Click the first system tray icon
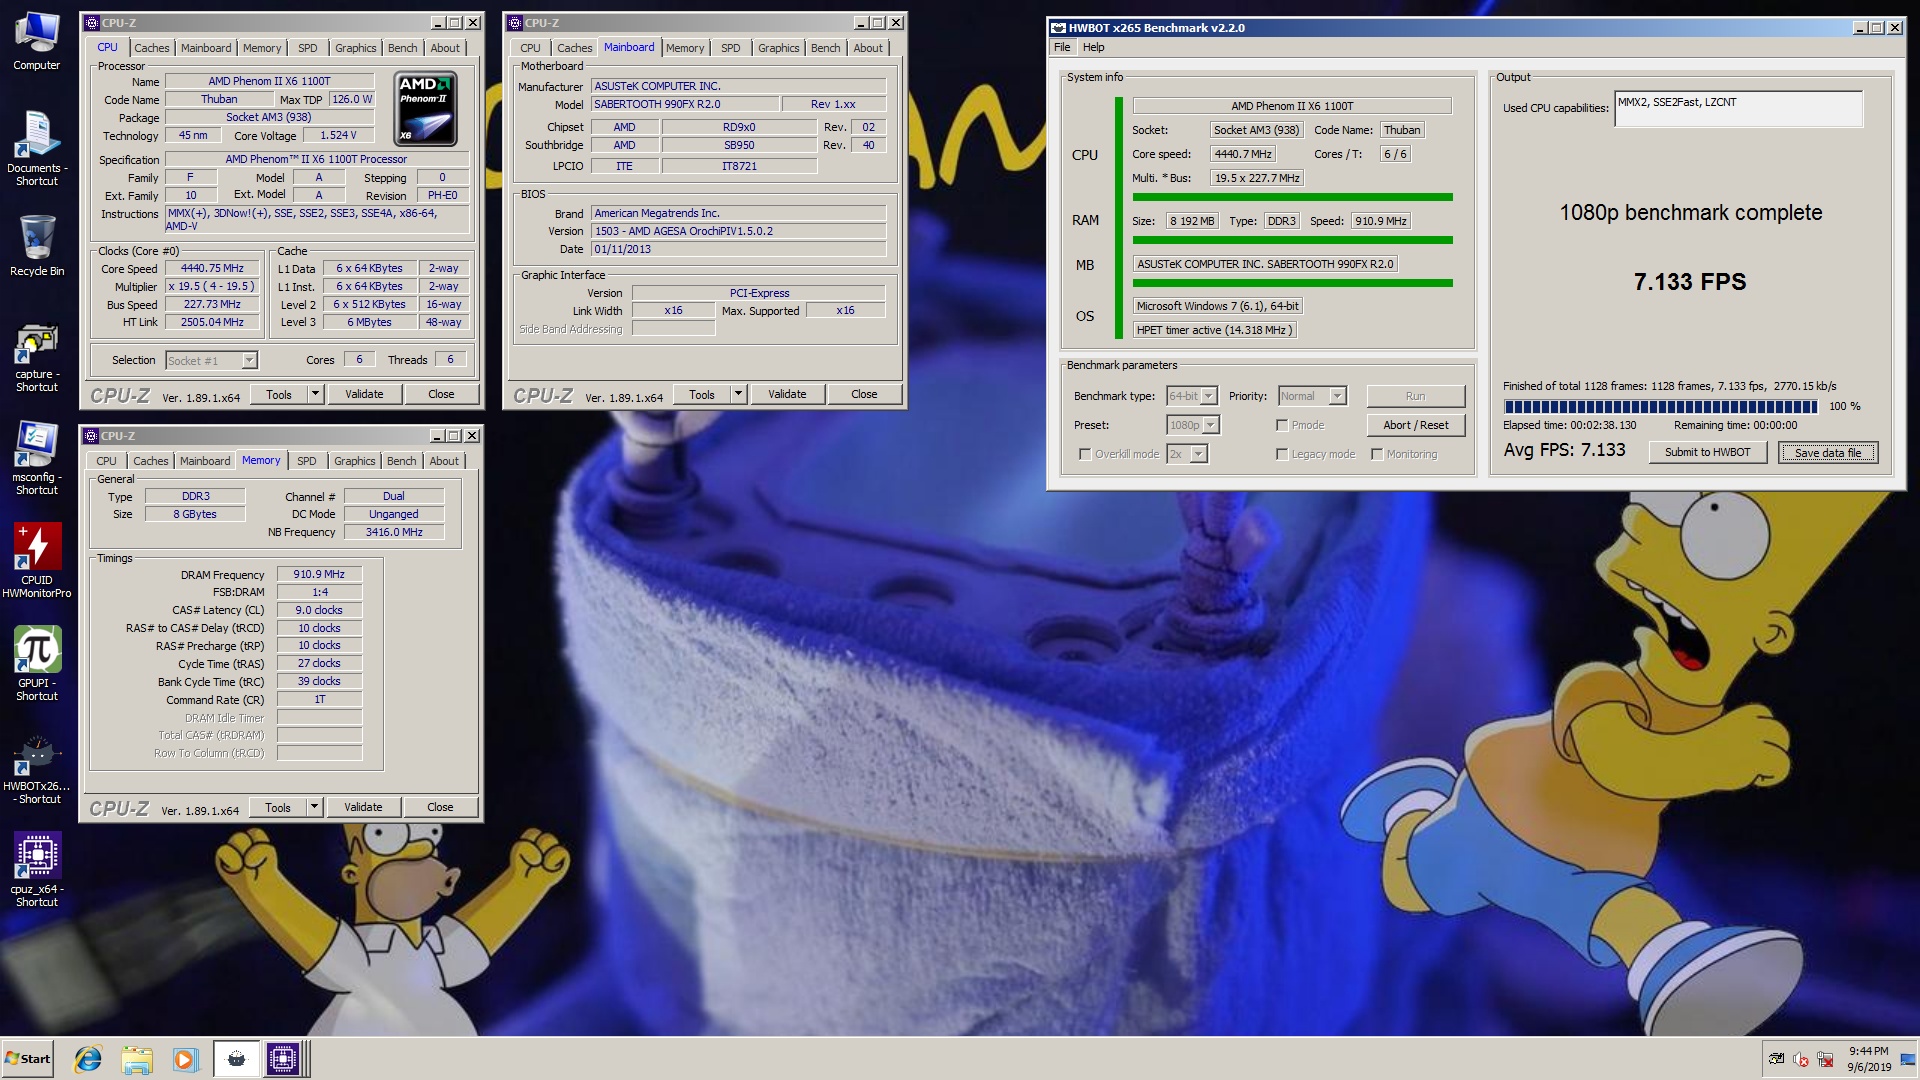The height and width of the screenshot is (1080, 1920). pos(1776,1059)
